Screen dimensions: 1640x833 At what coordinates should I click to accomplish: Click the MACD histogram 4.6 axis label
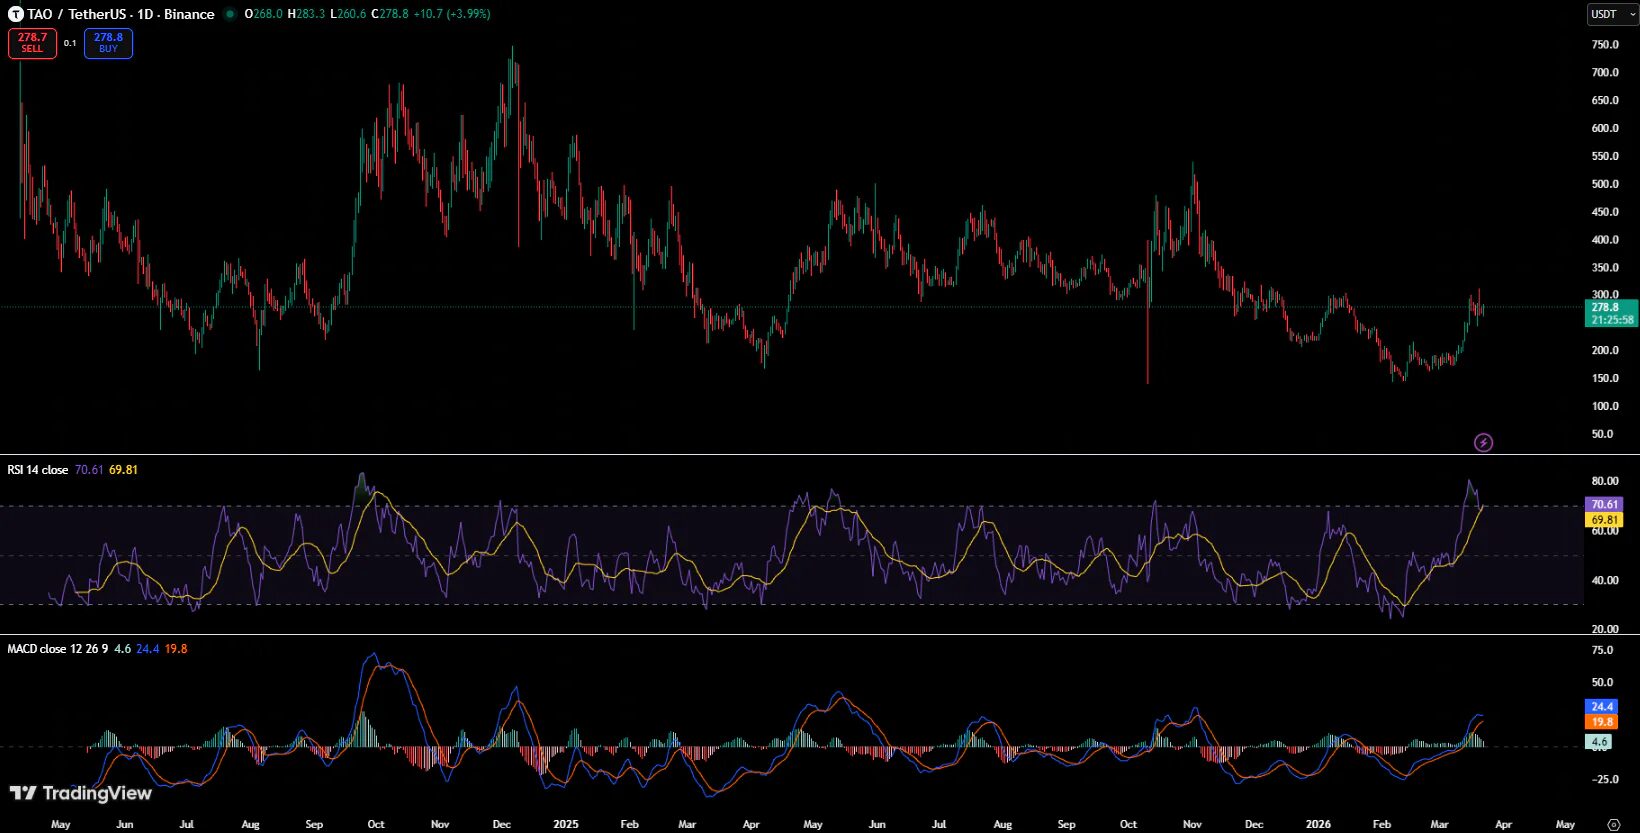tap(1599, 742)
